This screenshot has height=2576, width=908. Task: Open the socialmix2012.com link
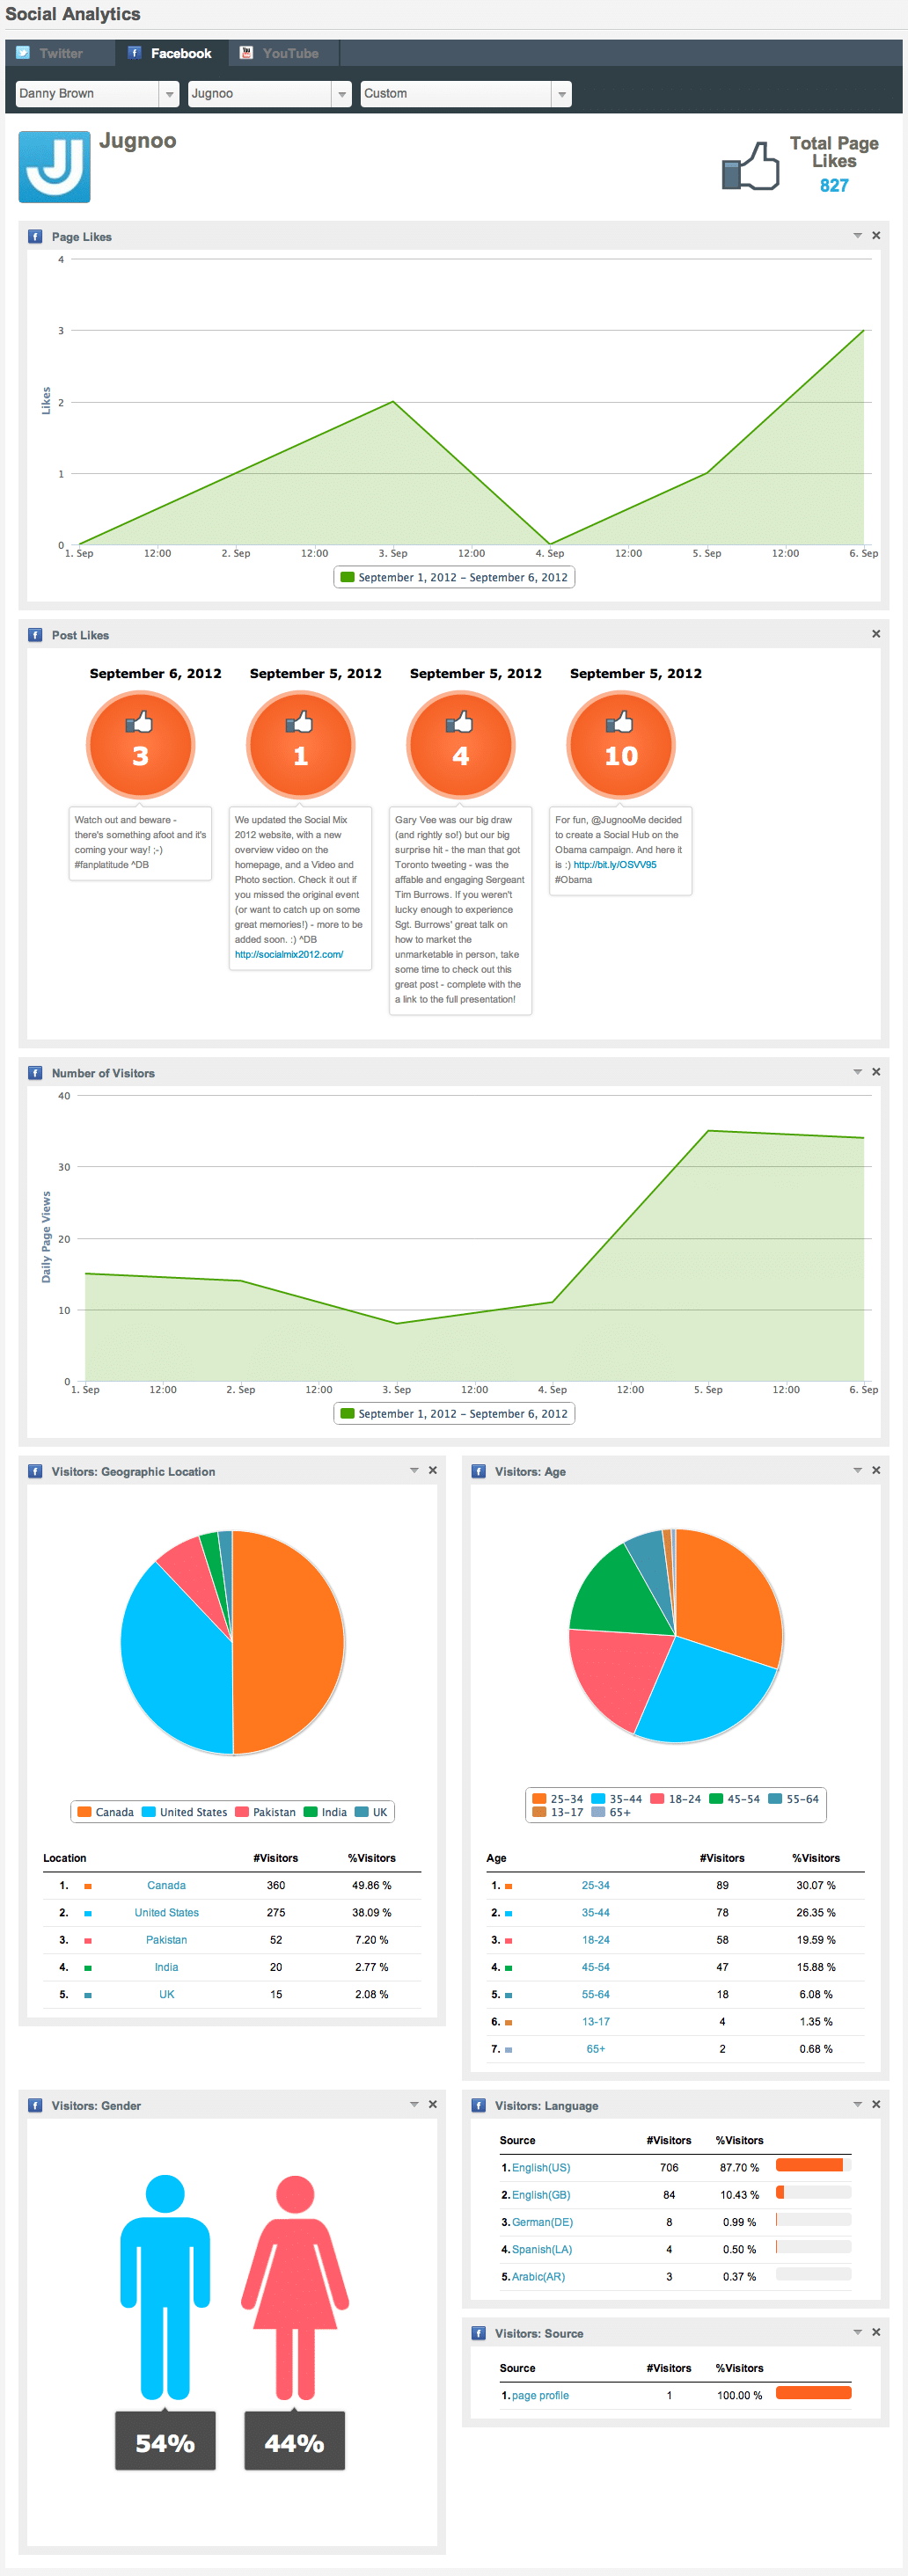pos(288,954)
